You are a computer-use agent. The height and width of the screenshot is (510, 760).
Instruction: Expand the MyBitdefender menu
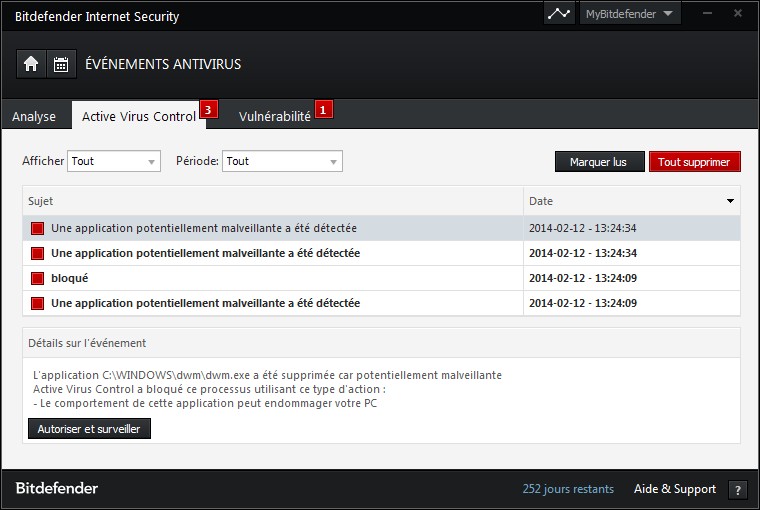click(630, 14)
